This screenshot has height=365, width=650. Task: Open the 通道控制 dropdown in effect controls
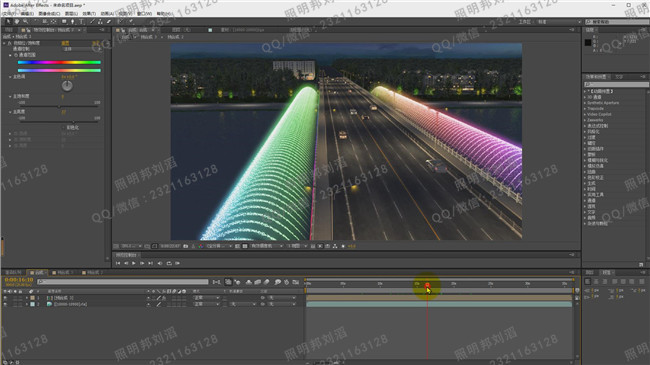[x=82, y=49]
